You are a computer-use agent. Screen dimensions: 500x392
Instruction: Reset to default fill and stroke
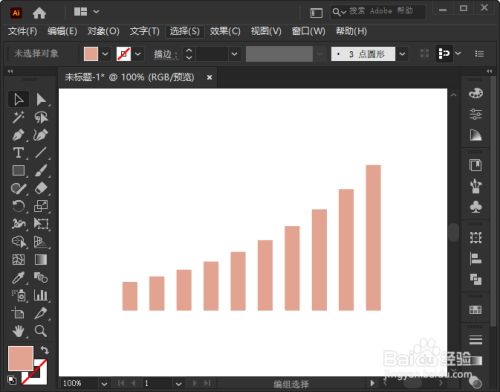[x=12, y=380]
